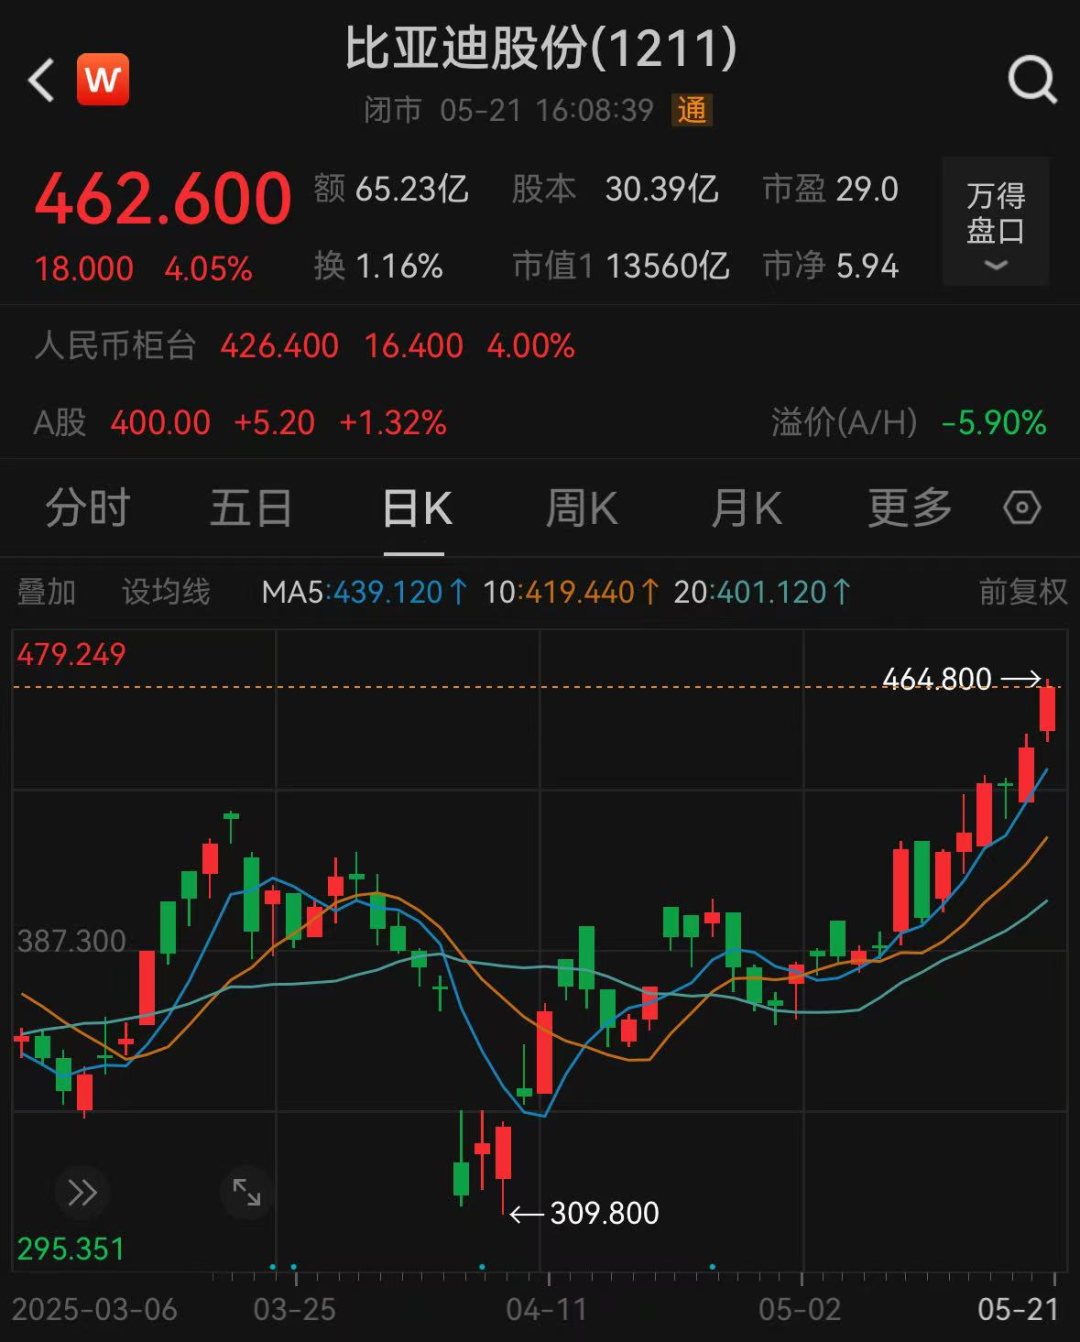Viewport: 1080px width, 1342px height.
Task: Tap the 03-25 date axis label
Action: pos(294,1310)
